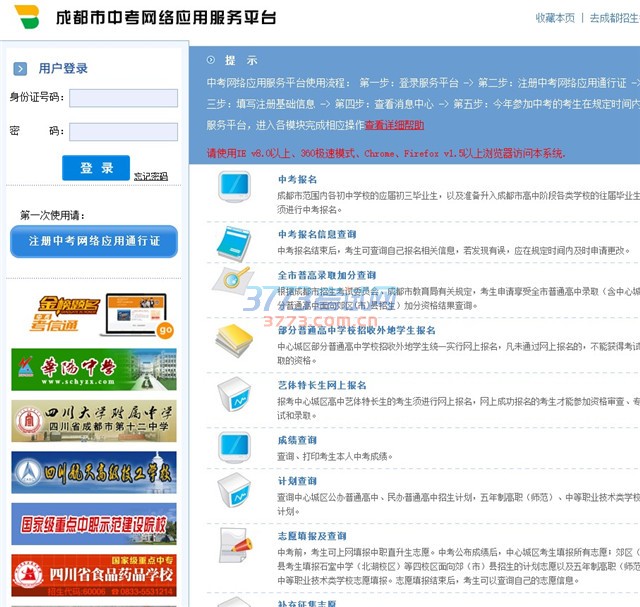Click the icon beside 艺体特长生网上报名
This screenshot has width=640, height=607.
point(236,392)
